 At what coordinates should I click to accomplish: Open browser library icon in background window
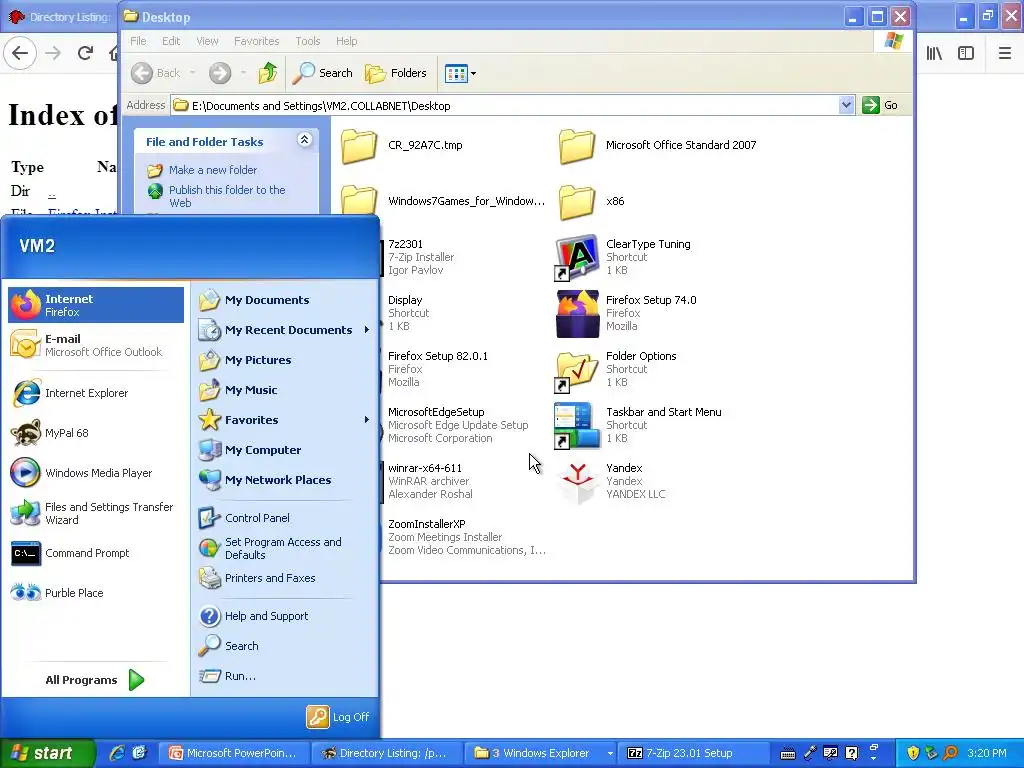[935, 53]
